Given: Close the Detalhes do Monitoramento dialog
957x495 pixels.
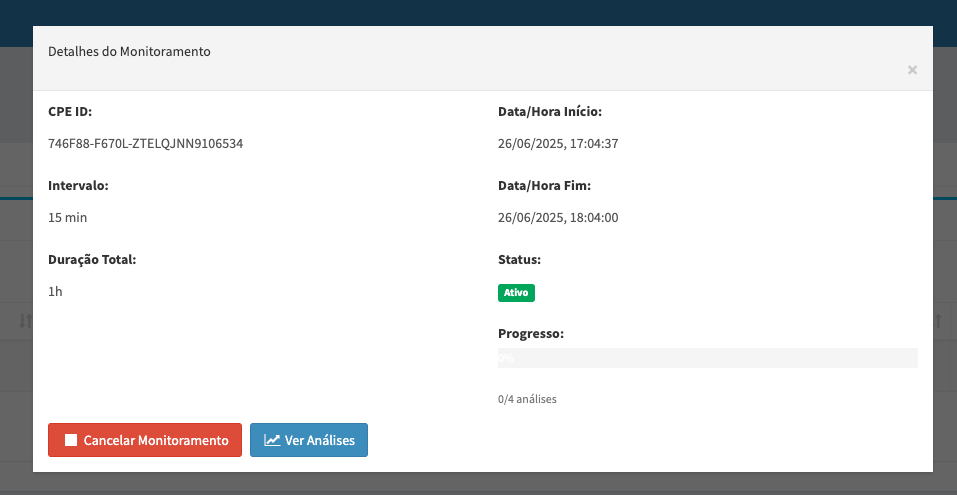Looking at the screenshot, I should click(x=911, y=70).
